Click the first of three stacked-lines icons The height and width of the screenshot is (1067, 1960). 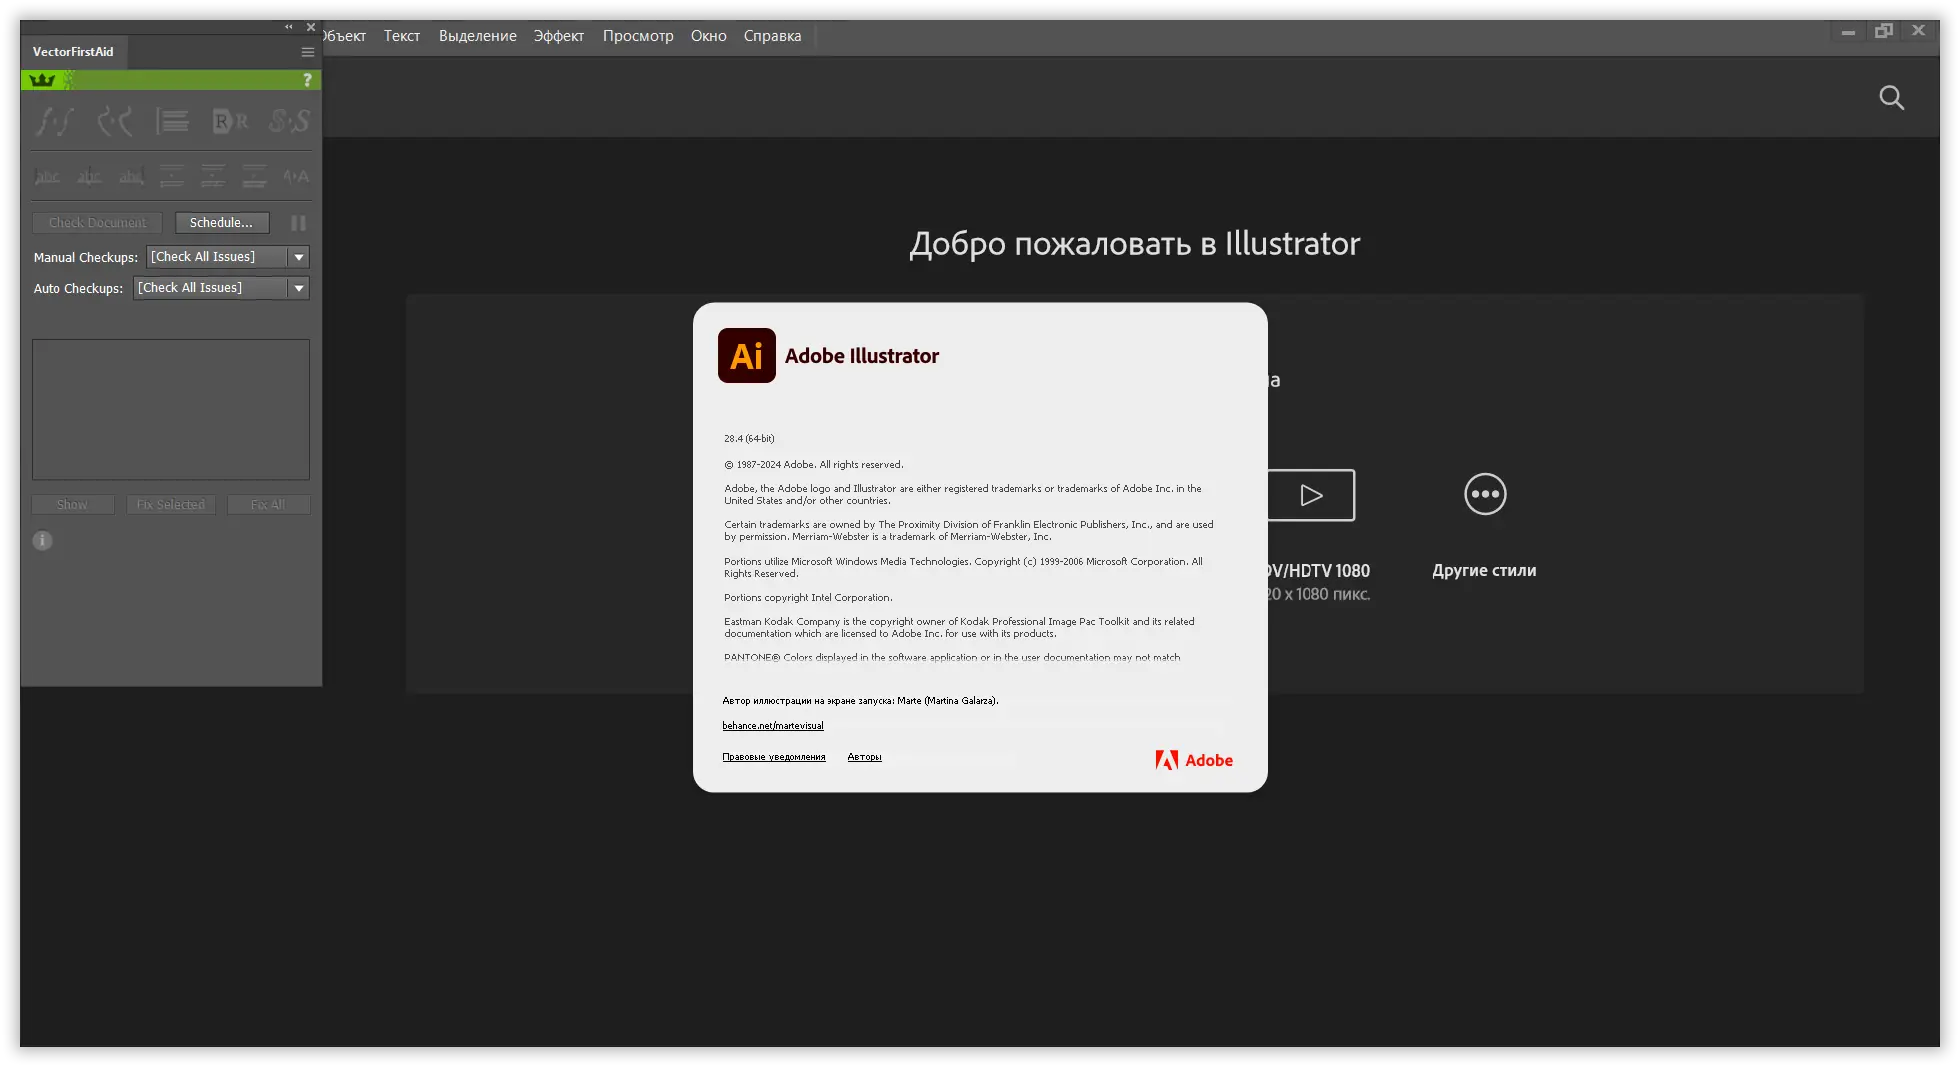(x=172, y=177)
